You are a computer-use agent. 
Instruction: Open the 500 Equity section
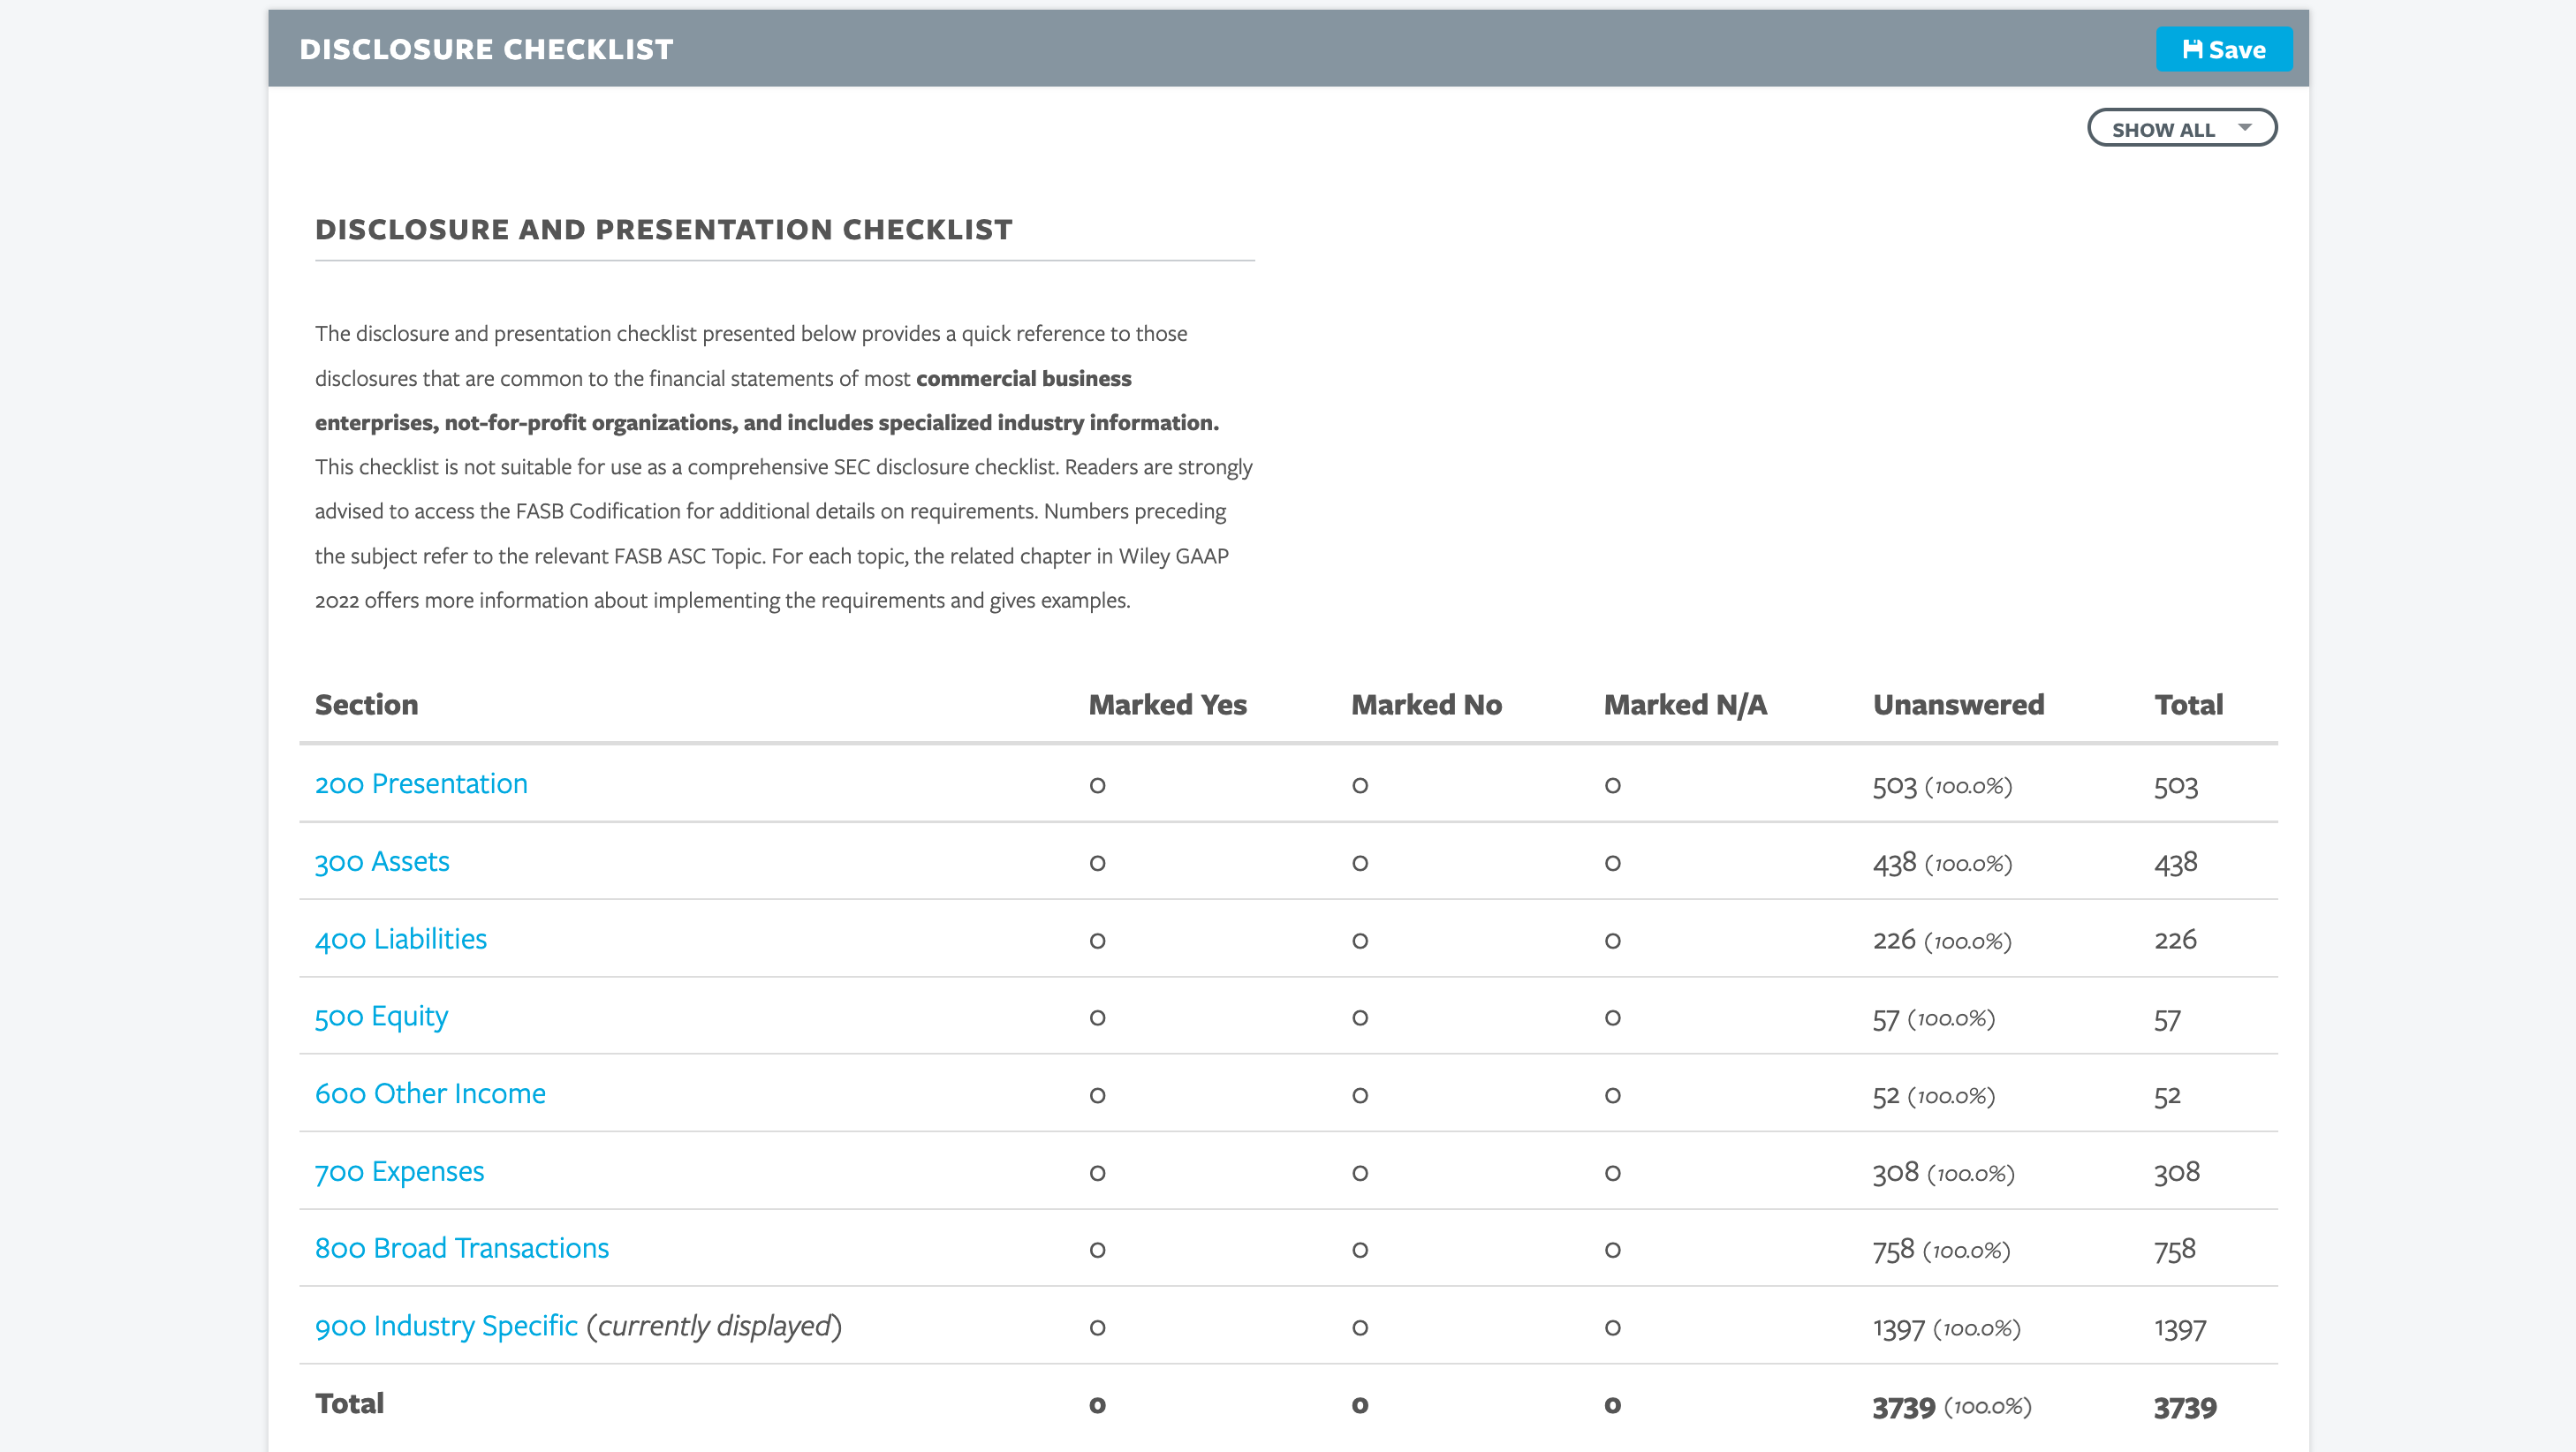381,1016
